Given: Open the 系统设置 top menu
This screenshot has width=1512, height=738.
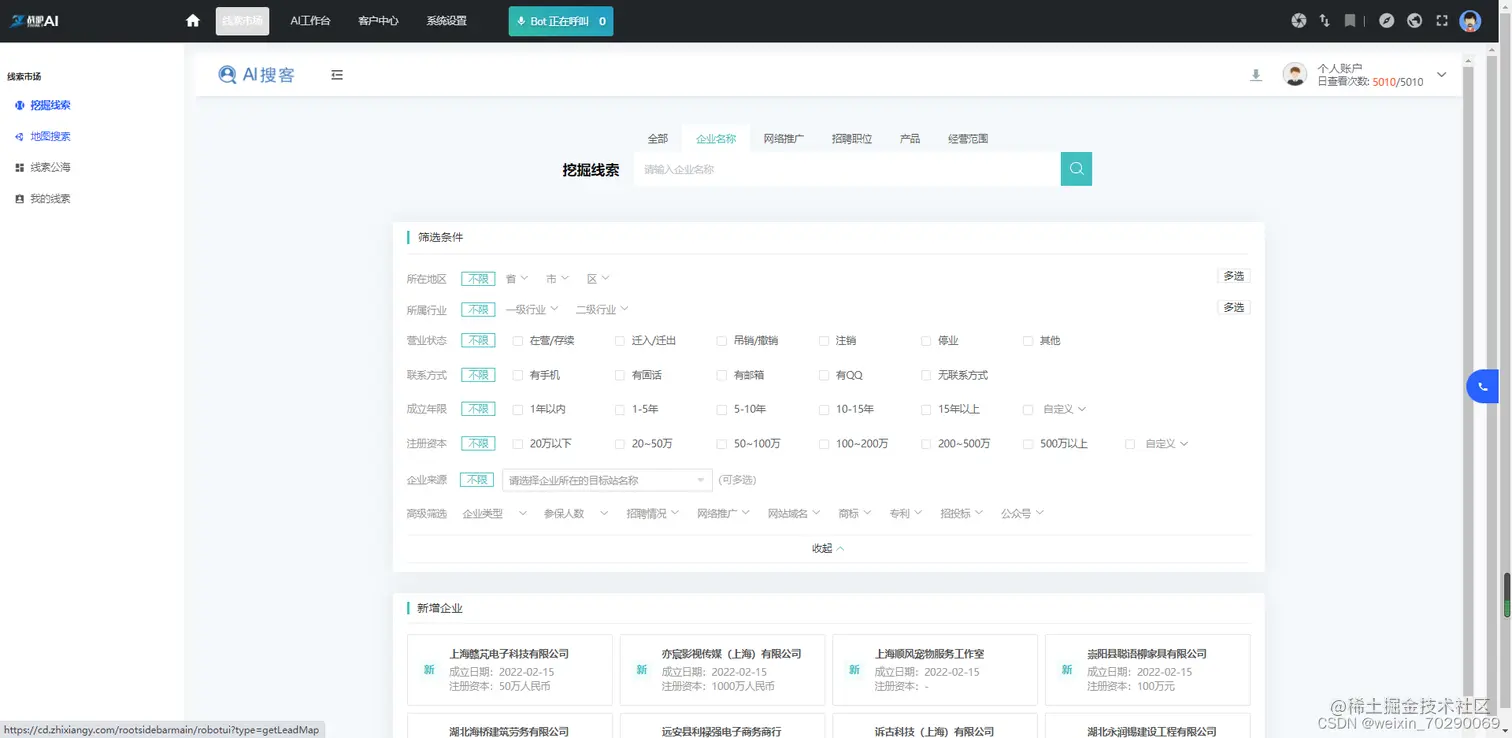Looking at the screenshot, I should point(446,21).
